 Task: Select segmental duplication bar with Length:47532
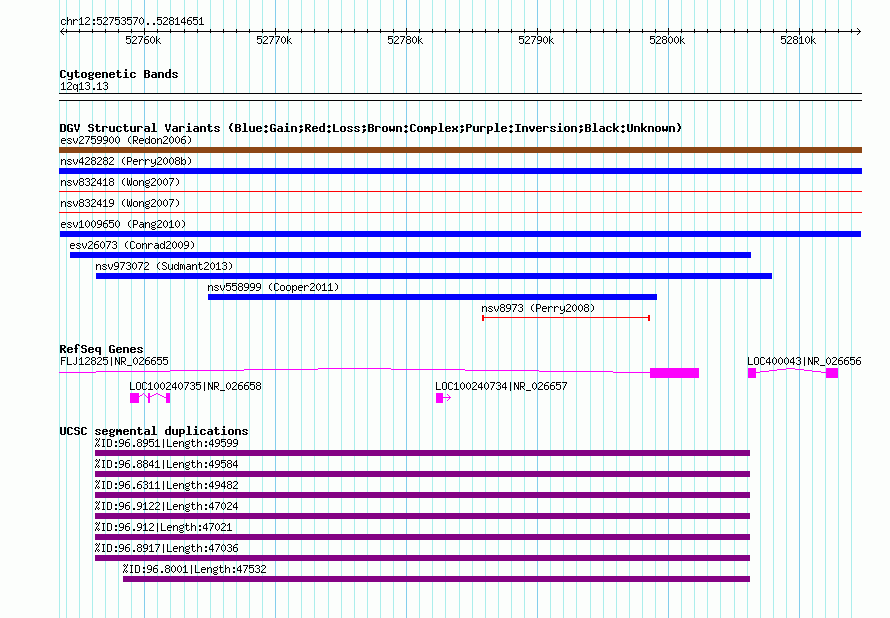(x=436, y=579)
